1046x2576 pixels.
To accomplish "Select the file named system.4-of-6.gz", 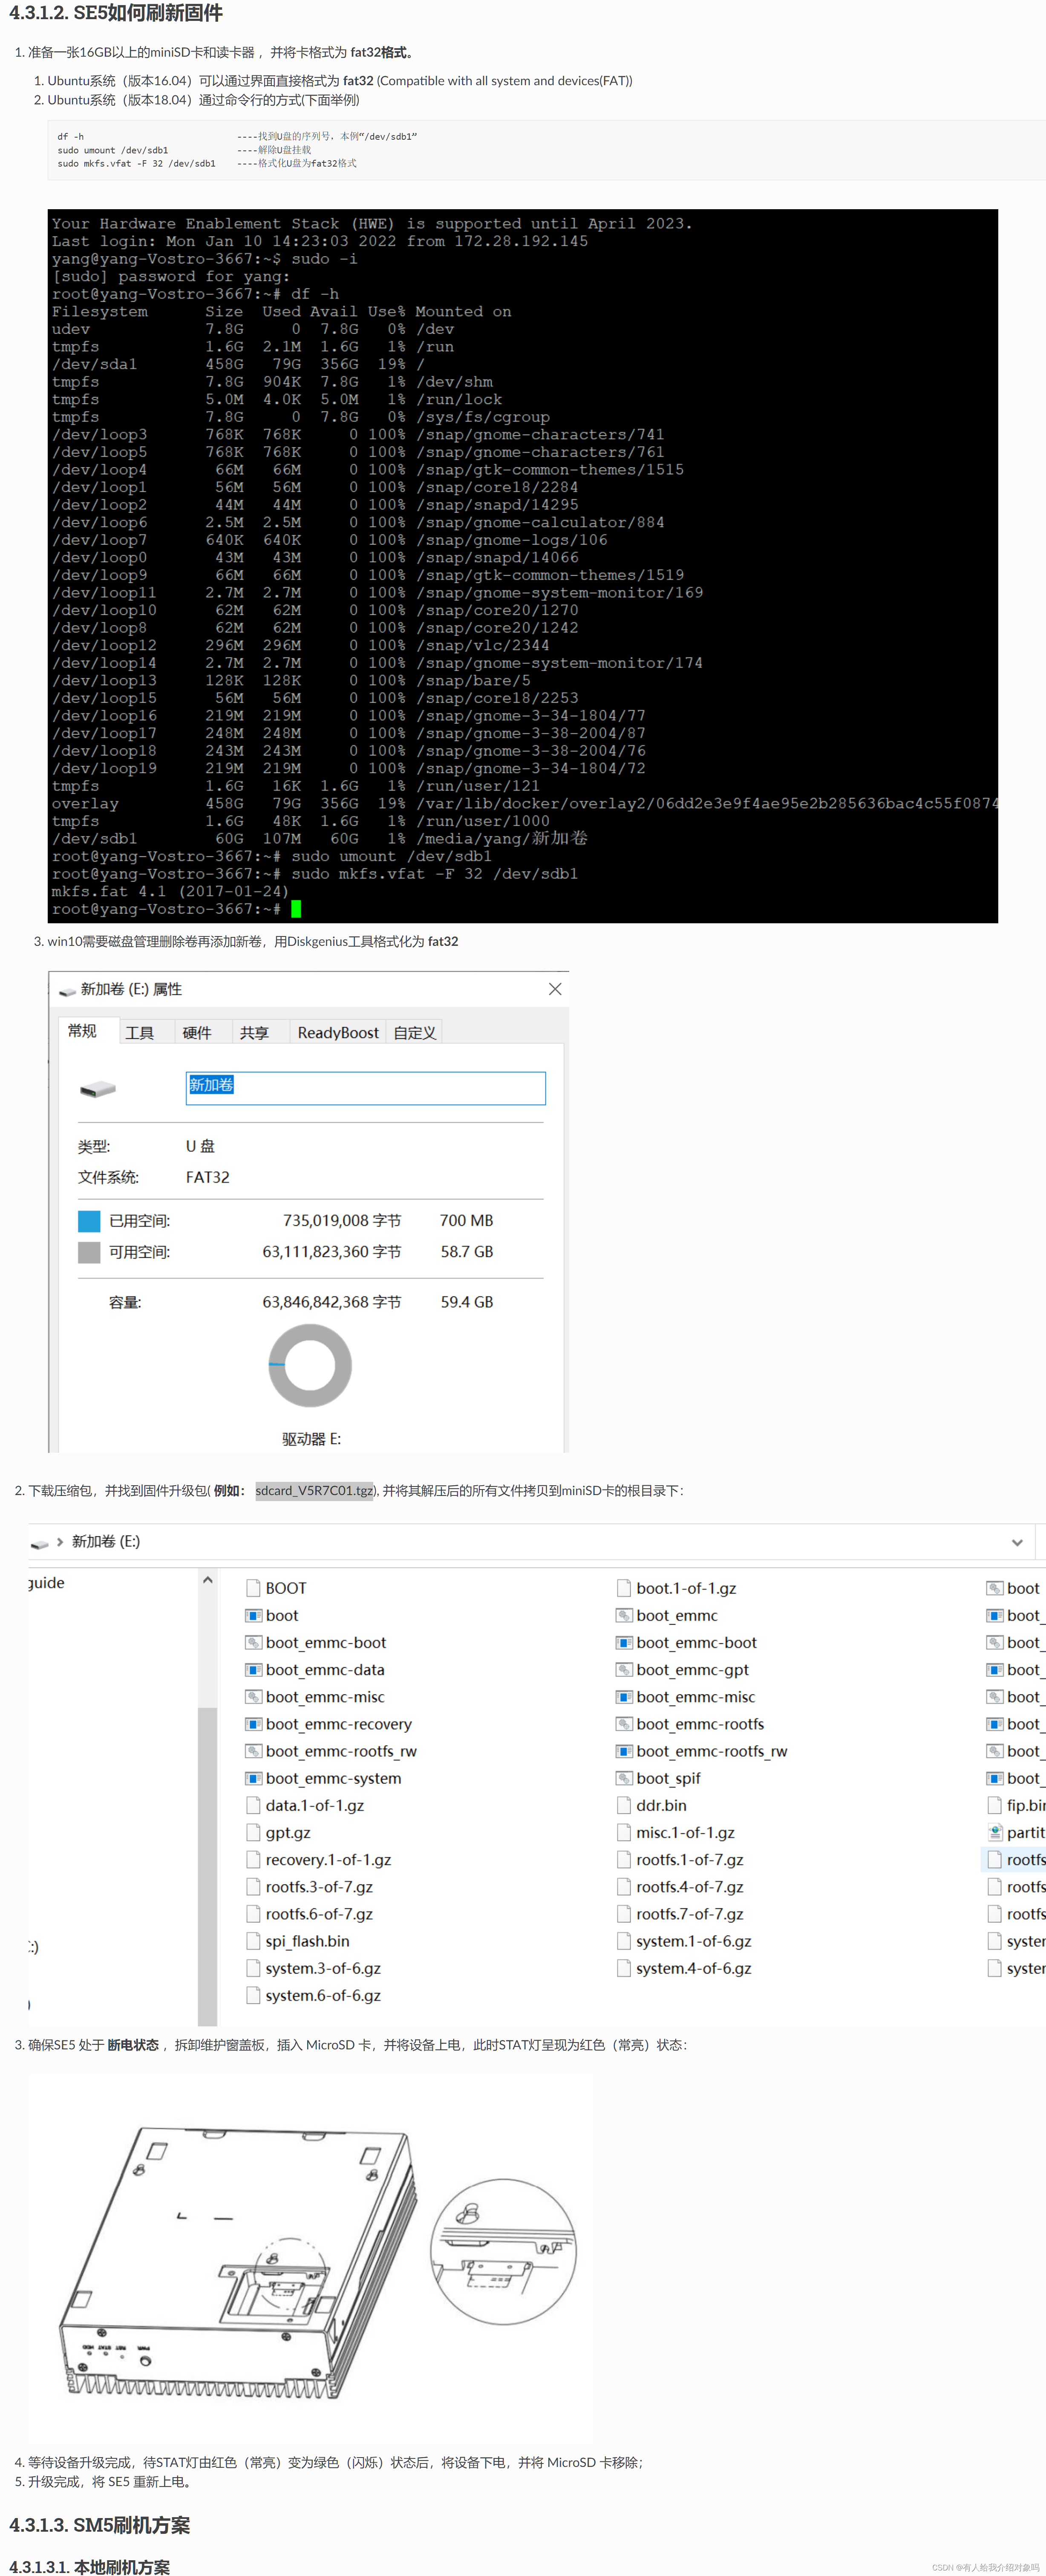I will tap(694, 1968).
